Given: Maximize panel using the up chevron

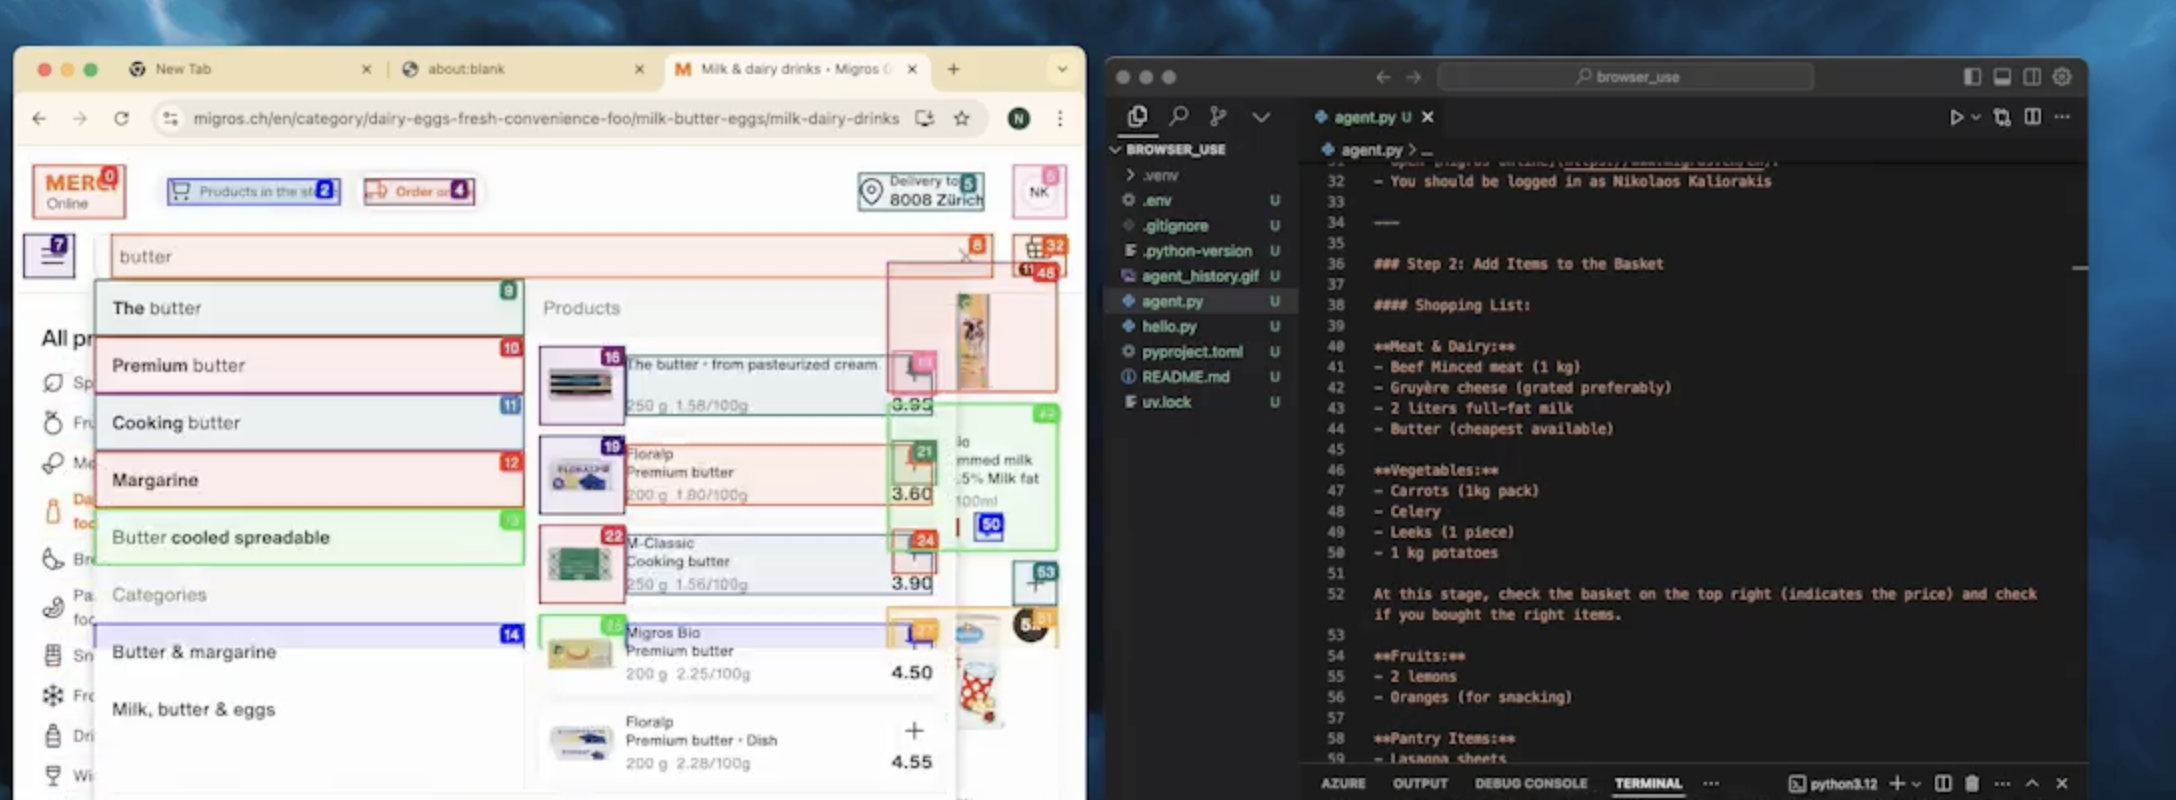Looking at the screenshot, I should (x=2032, y=783).
